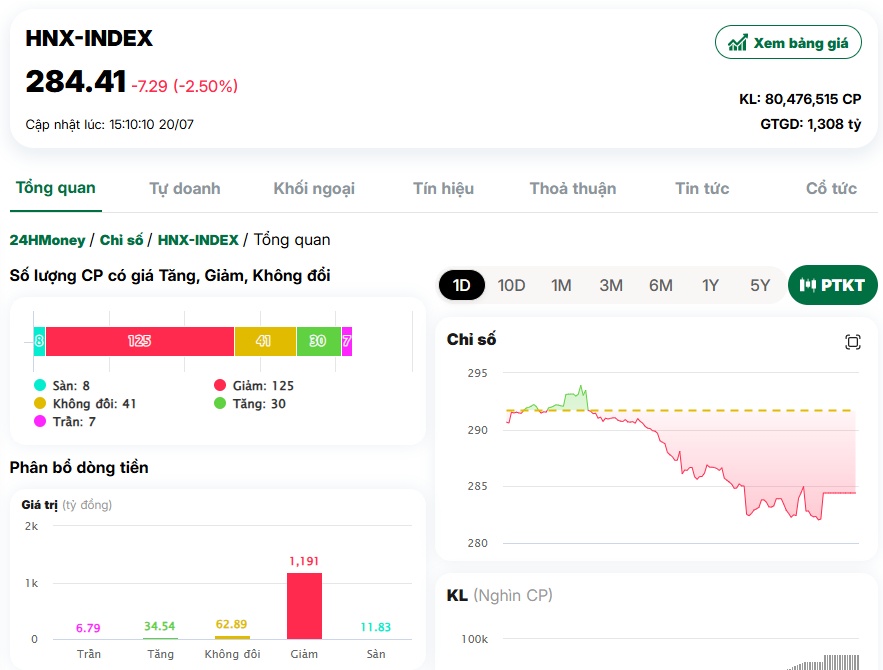Expand the Chỉ số chart to fullscreen
Image resolution: width=883 pixels, height=670 pixels.
(853, 342)
